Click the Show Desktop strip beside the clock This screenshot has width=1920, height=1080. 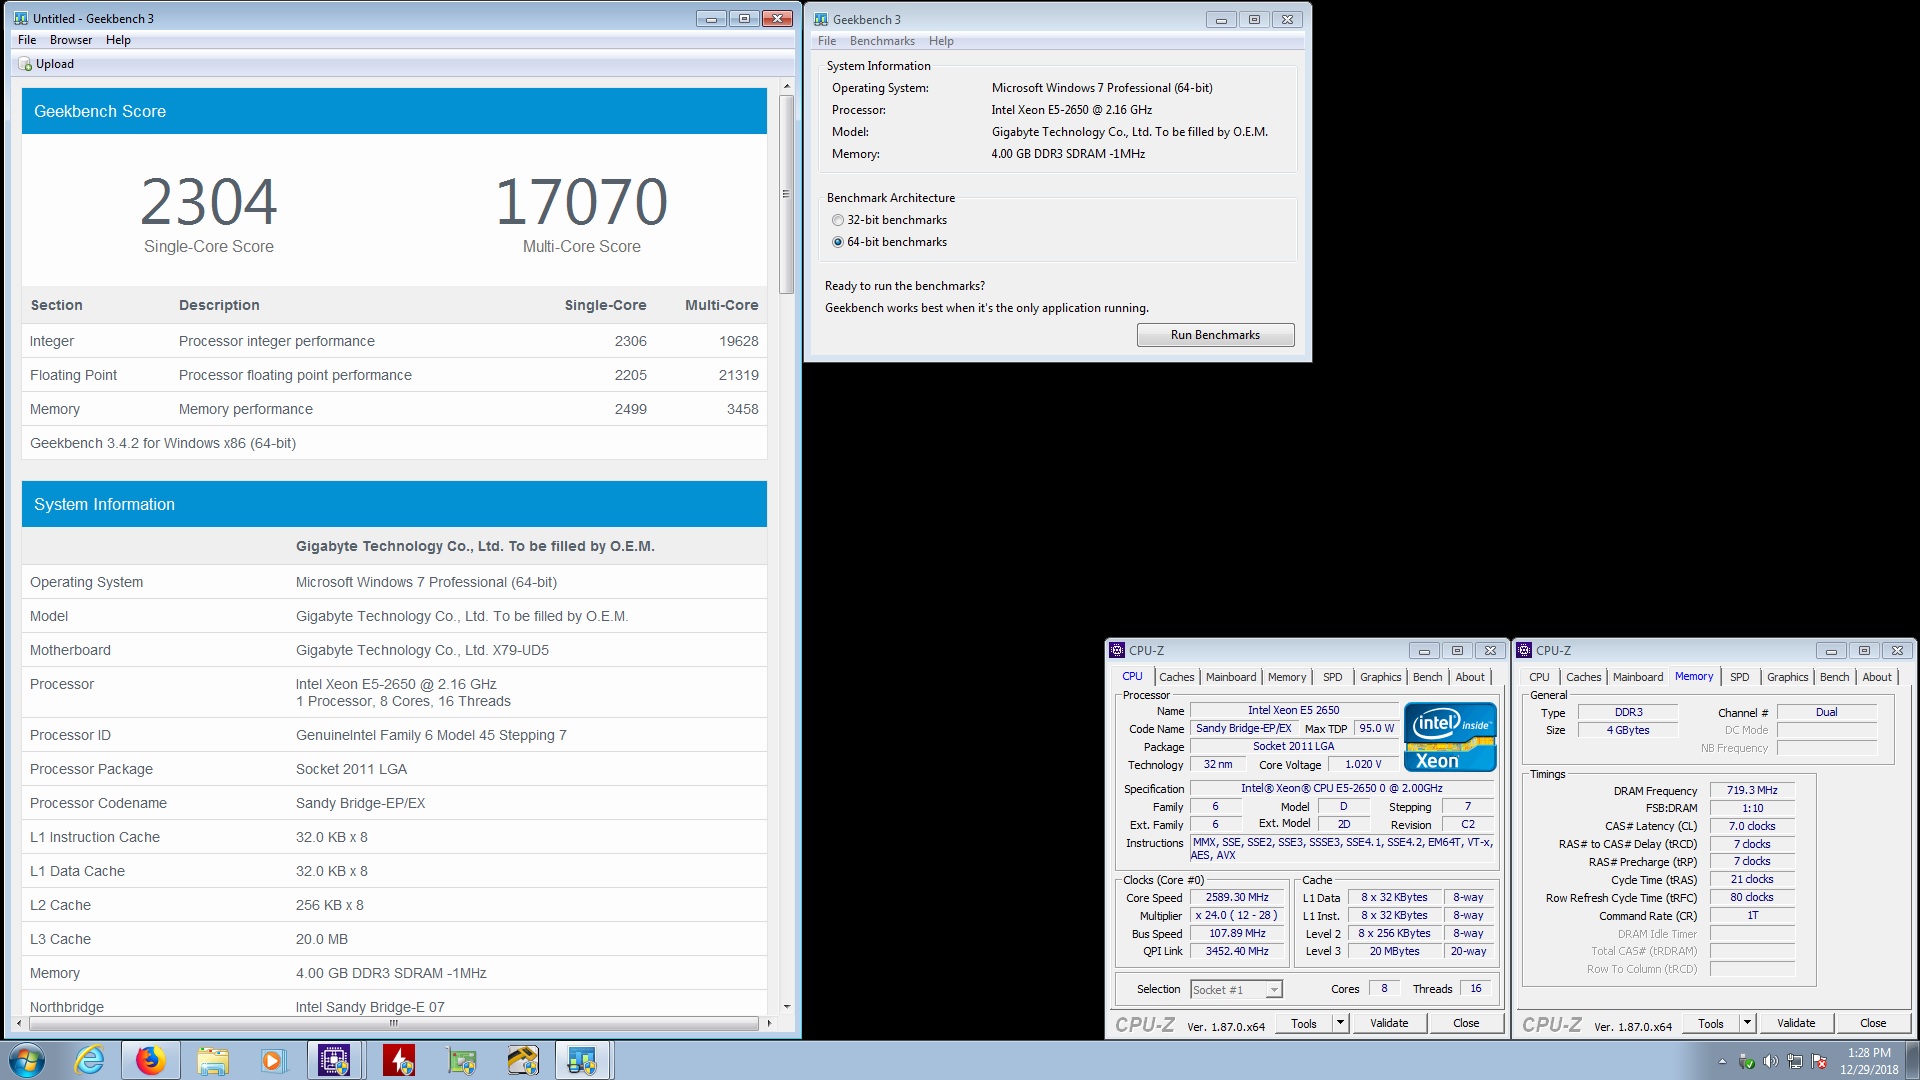(1912, 1060)
